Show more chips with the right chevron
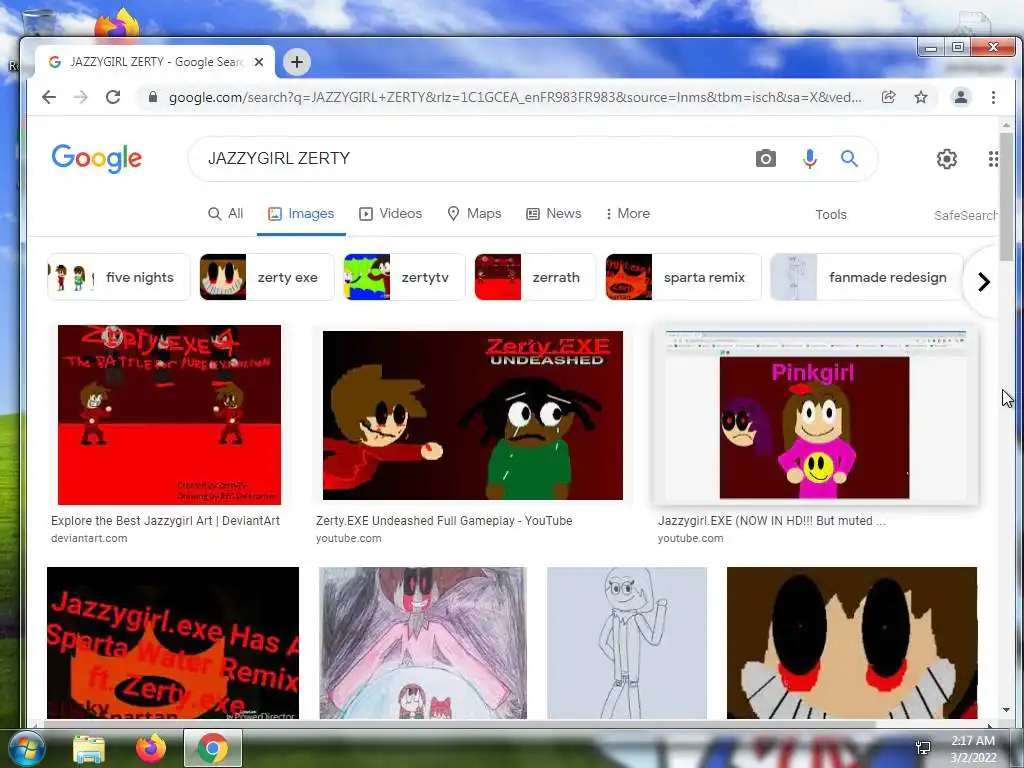This screenshot has width=1024, height=768. [x=984, y=281]
